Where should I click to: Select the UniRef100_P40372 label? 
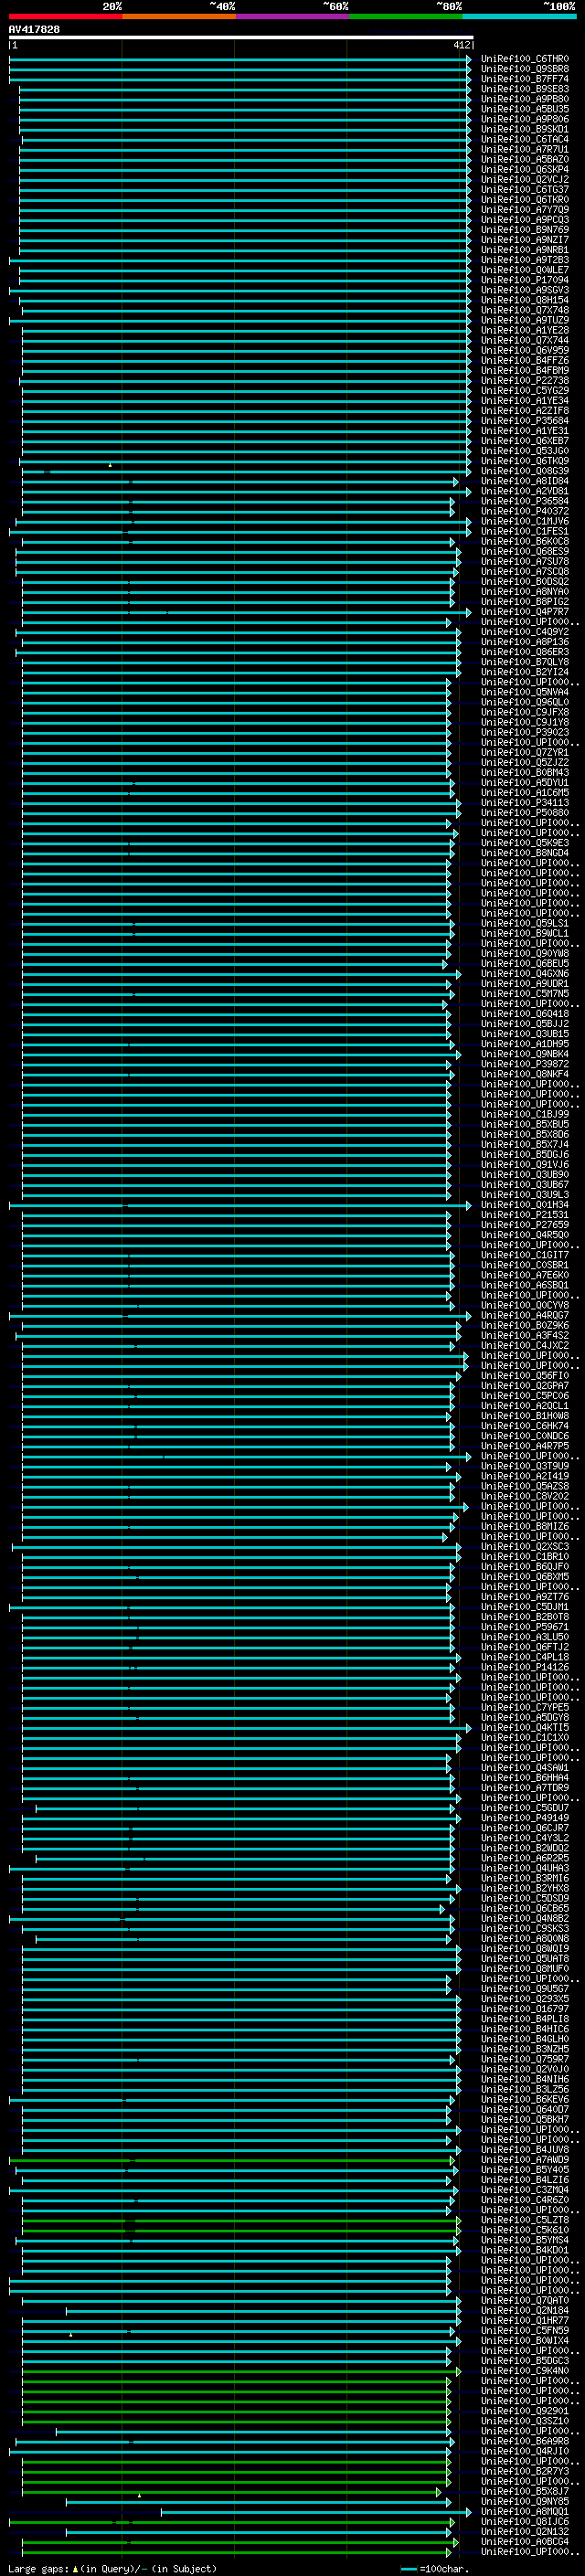[525, 511]
